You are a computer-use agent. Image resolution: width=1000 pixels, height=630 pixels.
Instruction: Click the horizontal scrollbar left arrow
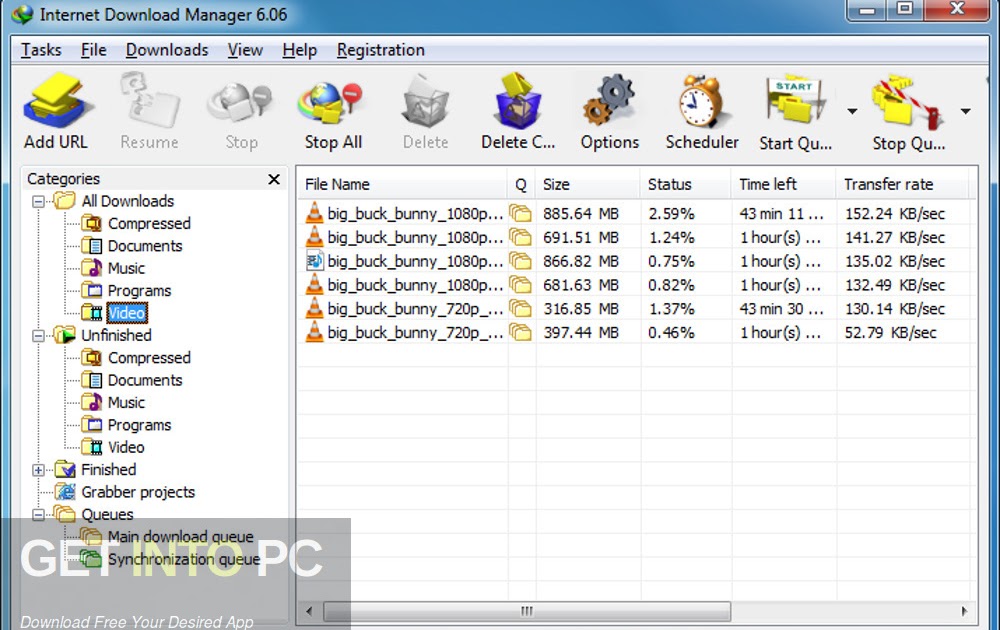309,612
